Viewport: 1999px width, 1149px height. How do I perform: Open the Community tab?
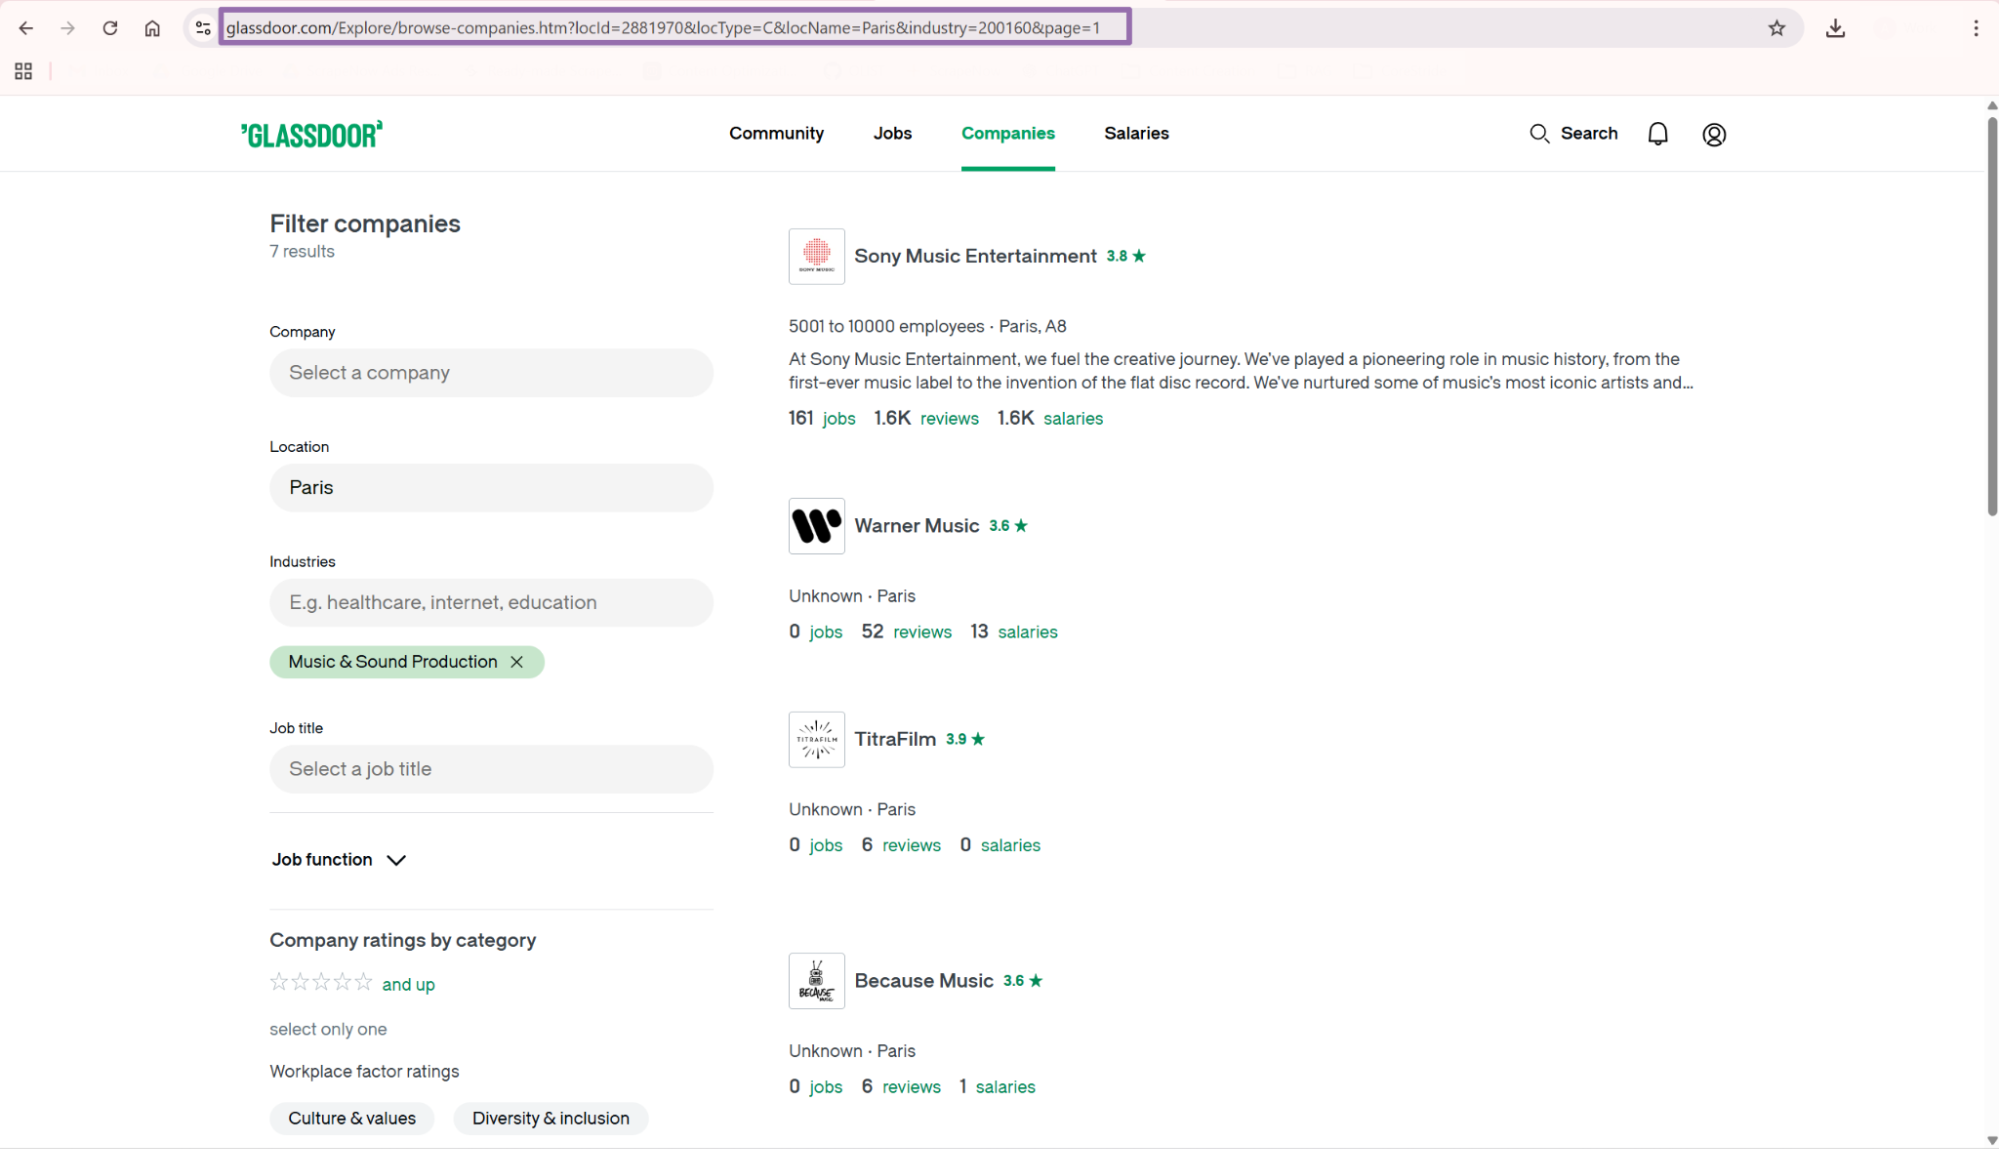[776, 134]
